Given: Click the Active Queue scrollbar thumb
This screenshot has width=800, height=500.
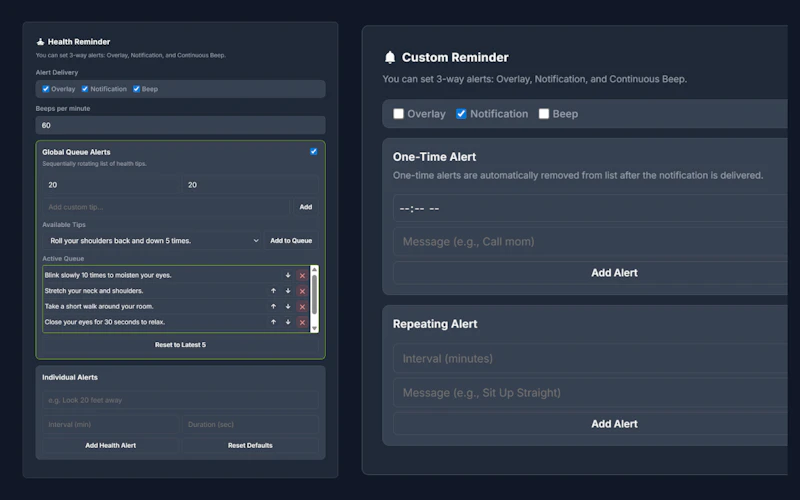Looking at the screenshot, I should coord(314,295).
